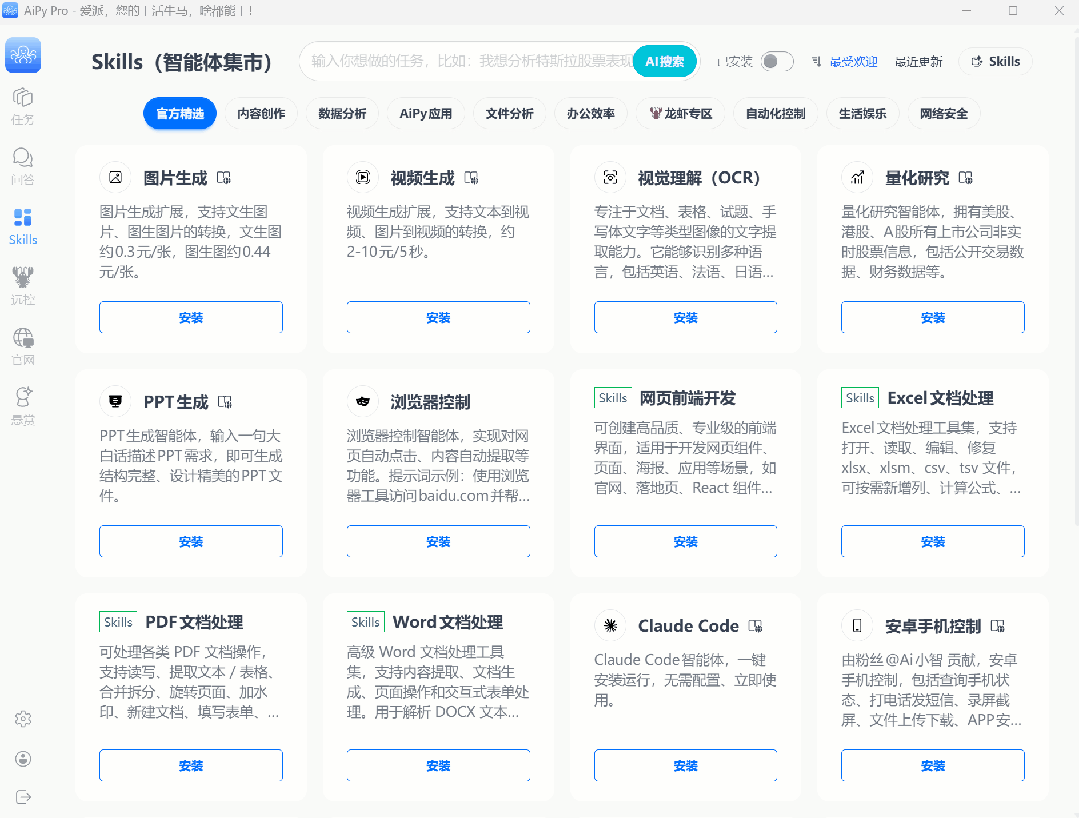
Task: Click small icon right of 图片生成 title
Action: pos(224,178)
